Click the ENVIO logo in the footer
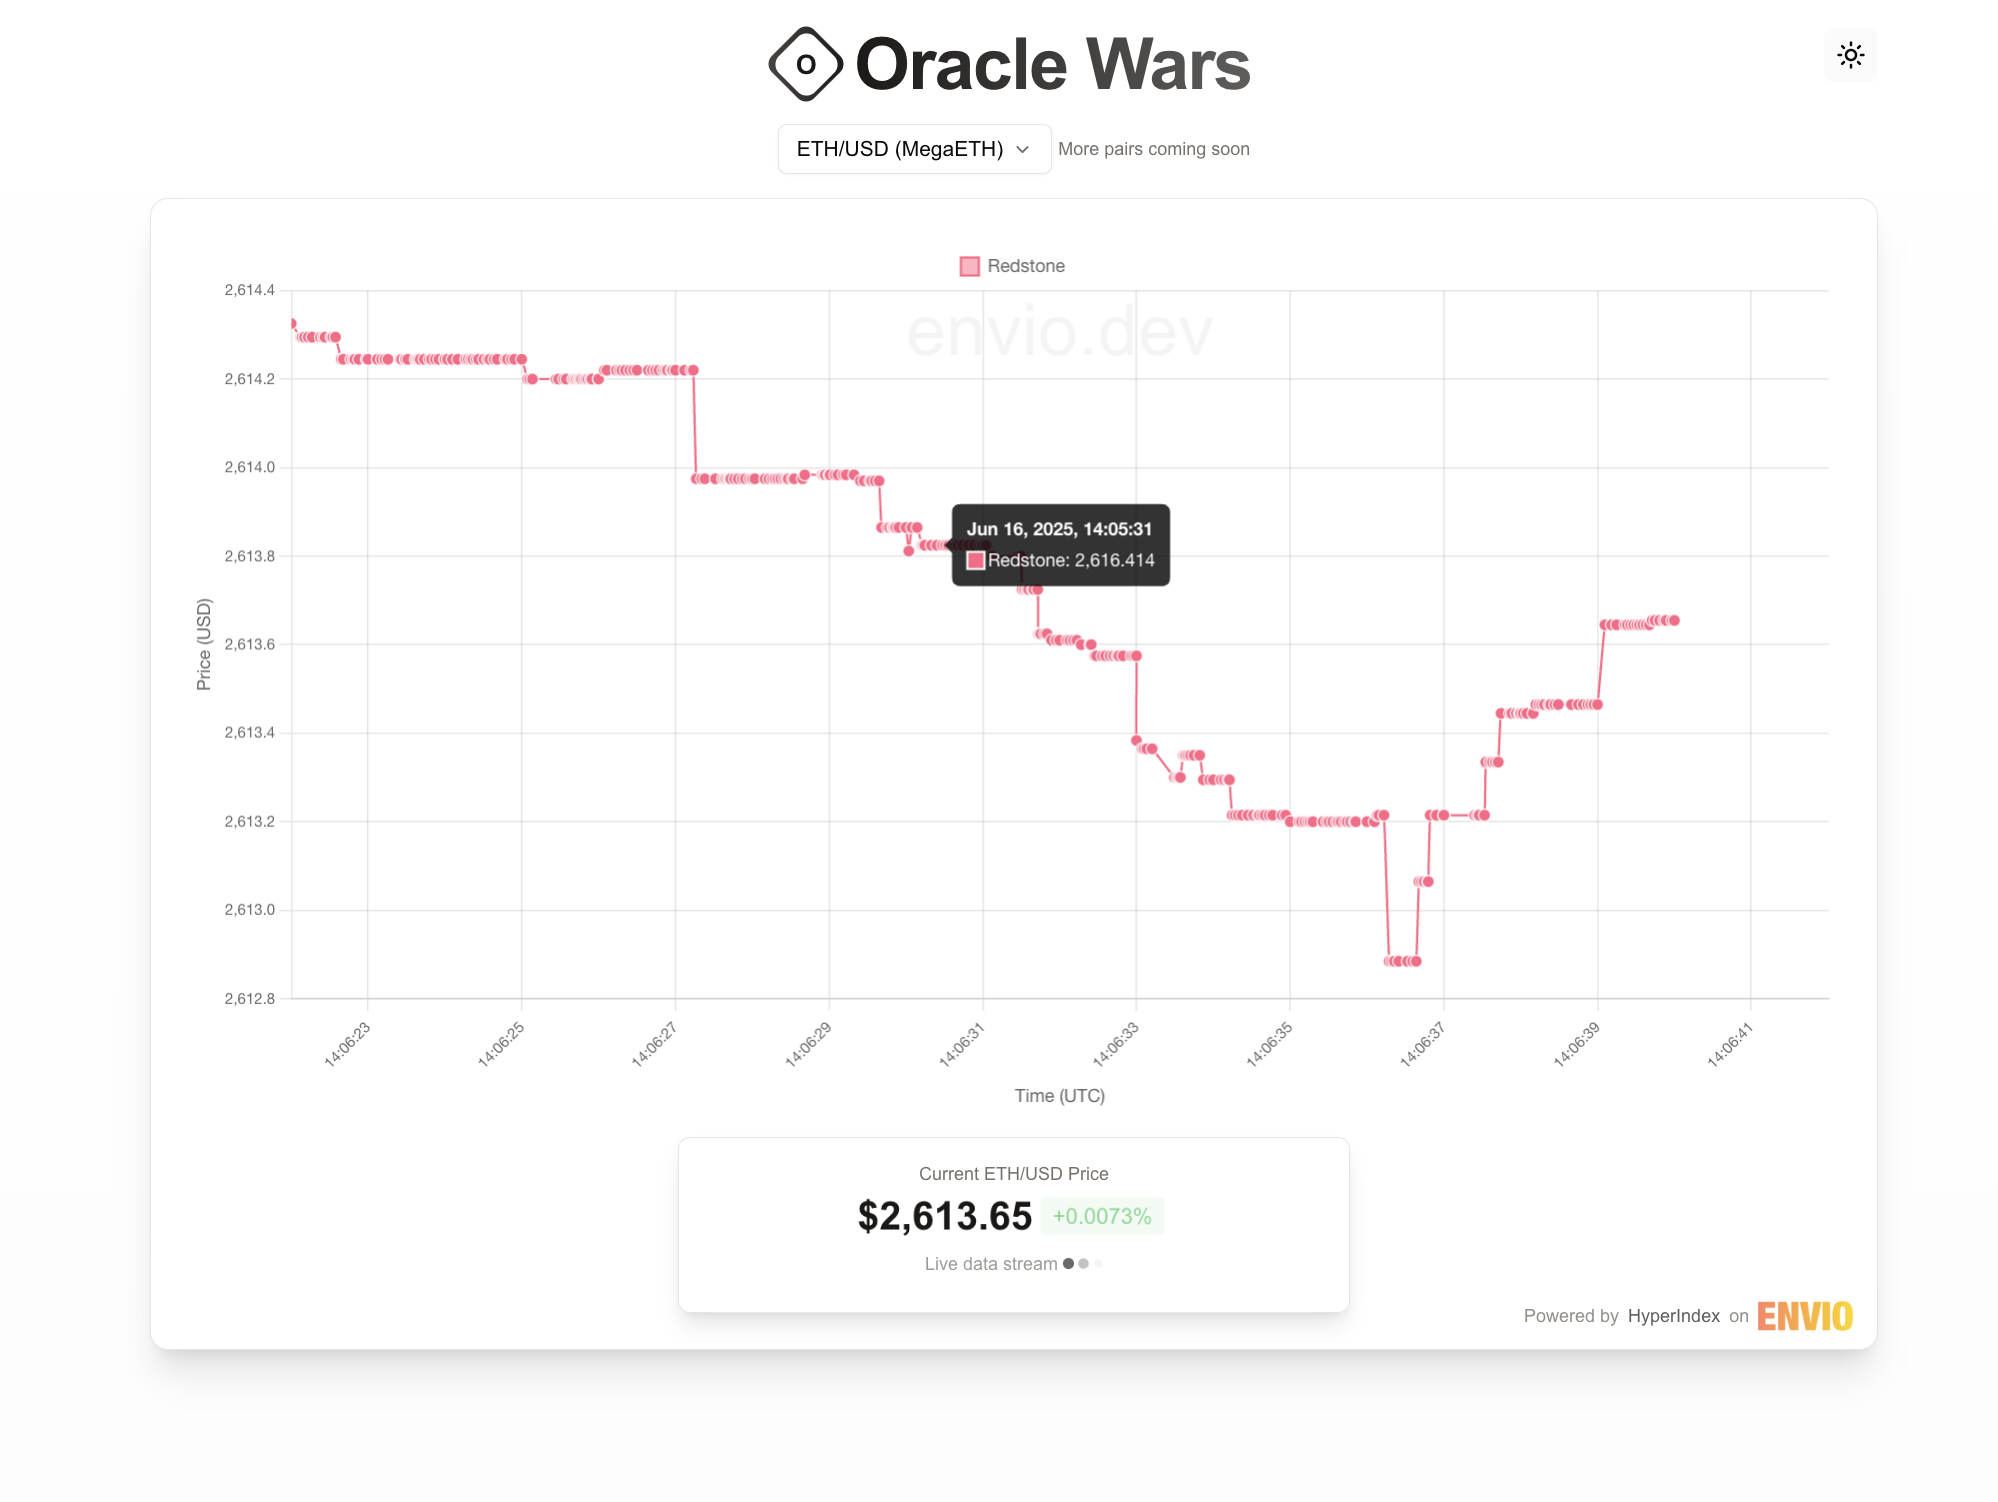The height and width of the screenshot is (1502, 1998). point(1805,1316)
